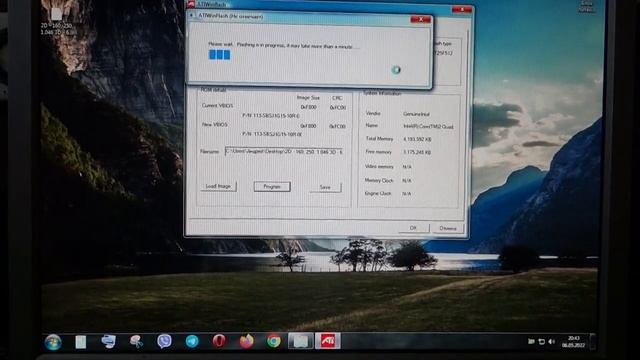640x360 pixels.
Task: Open the network tray icon
Action: click(542, 342)
